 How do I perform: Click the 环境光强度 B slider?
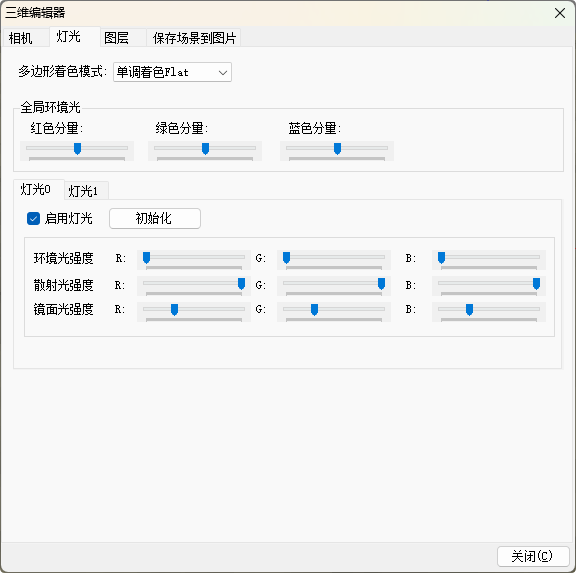coord(489,260)
